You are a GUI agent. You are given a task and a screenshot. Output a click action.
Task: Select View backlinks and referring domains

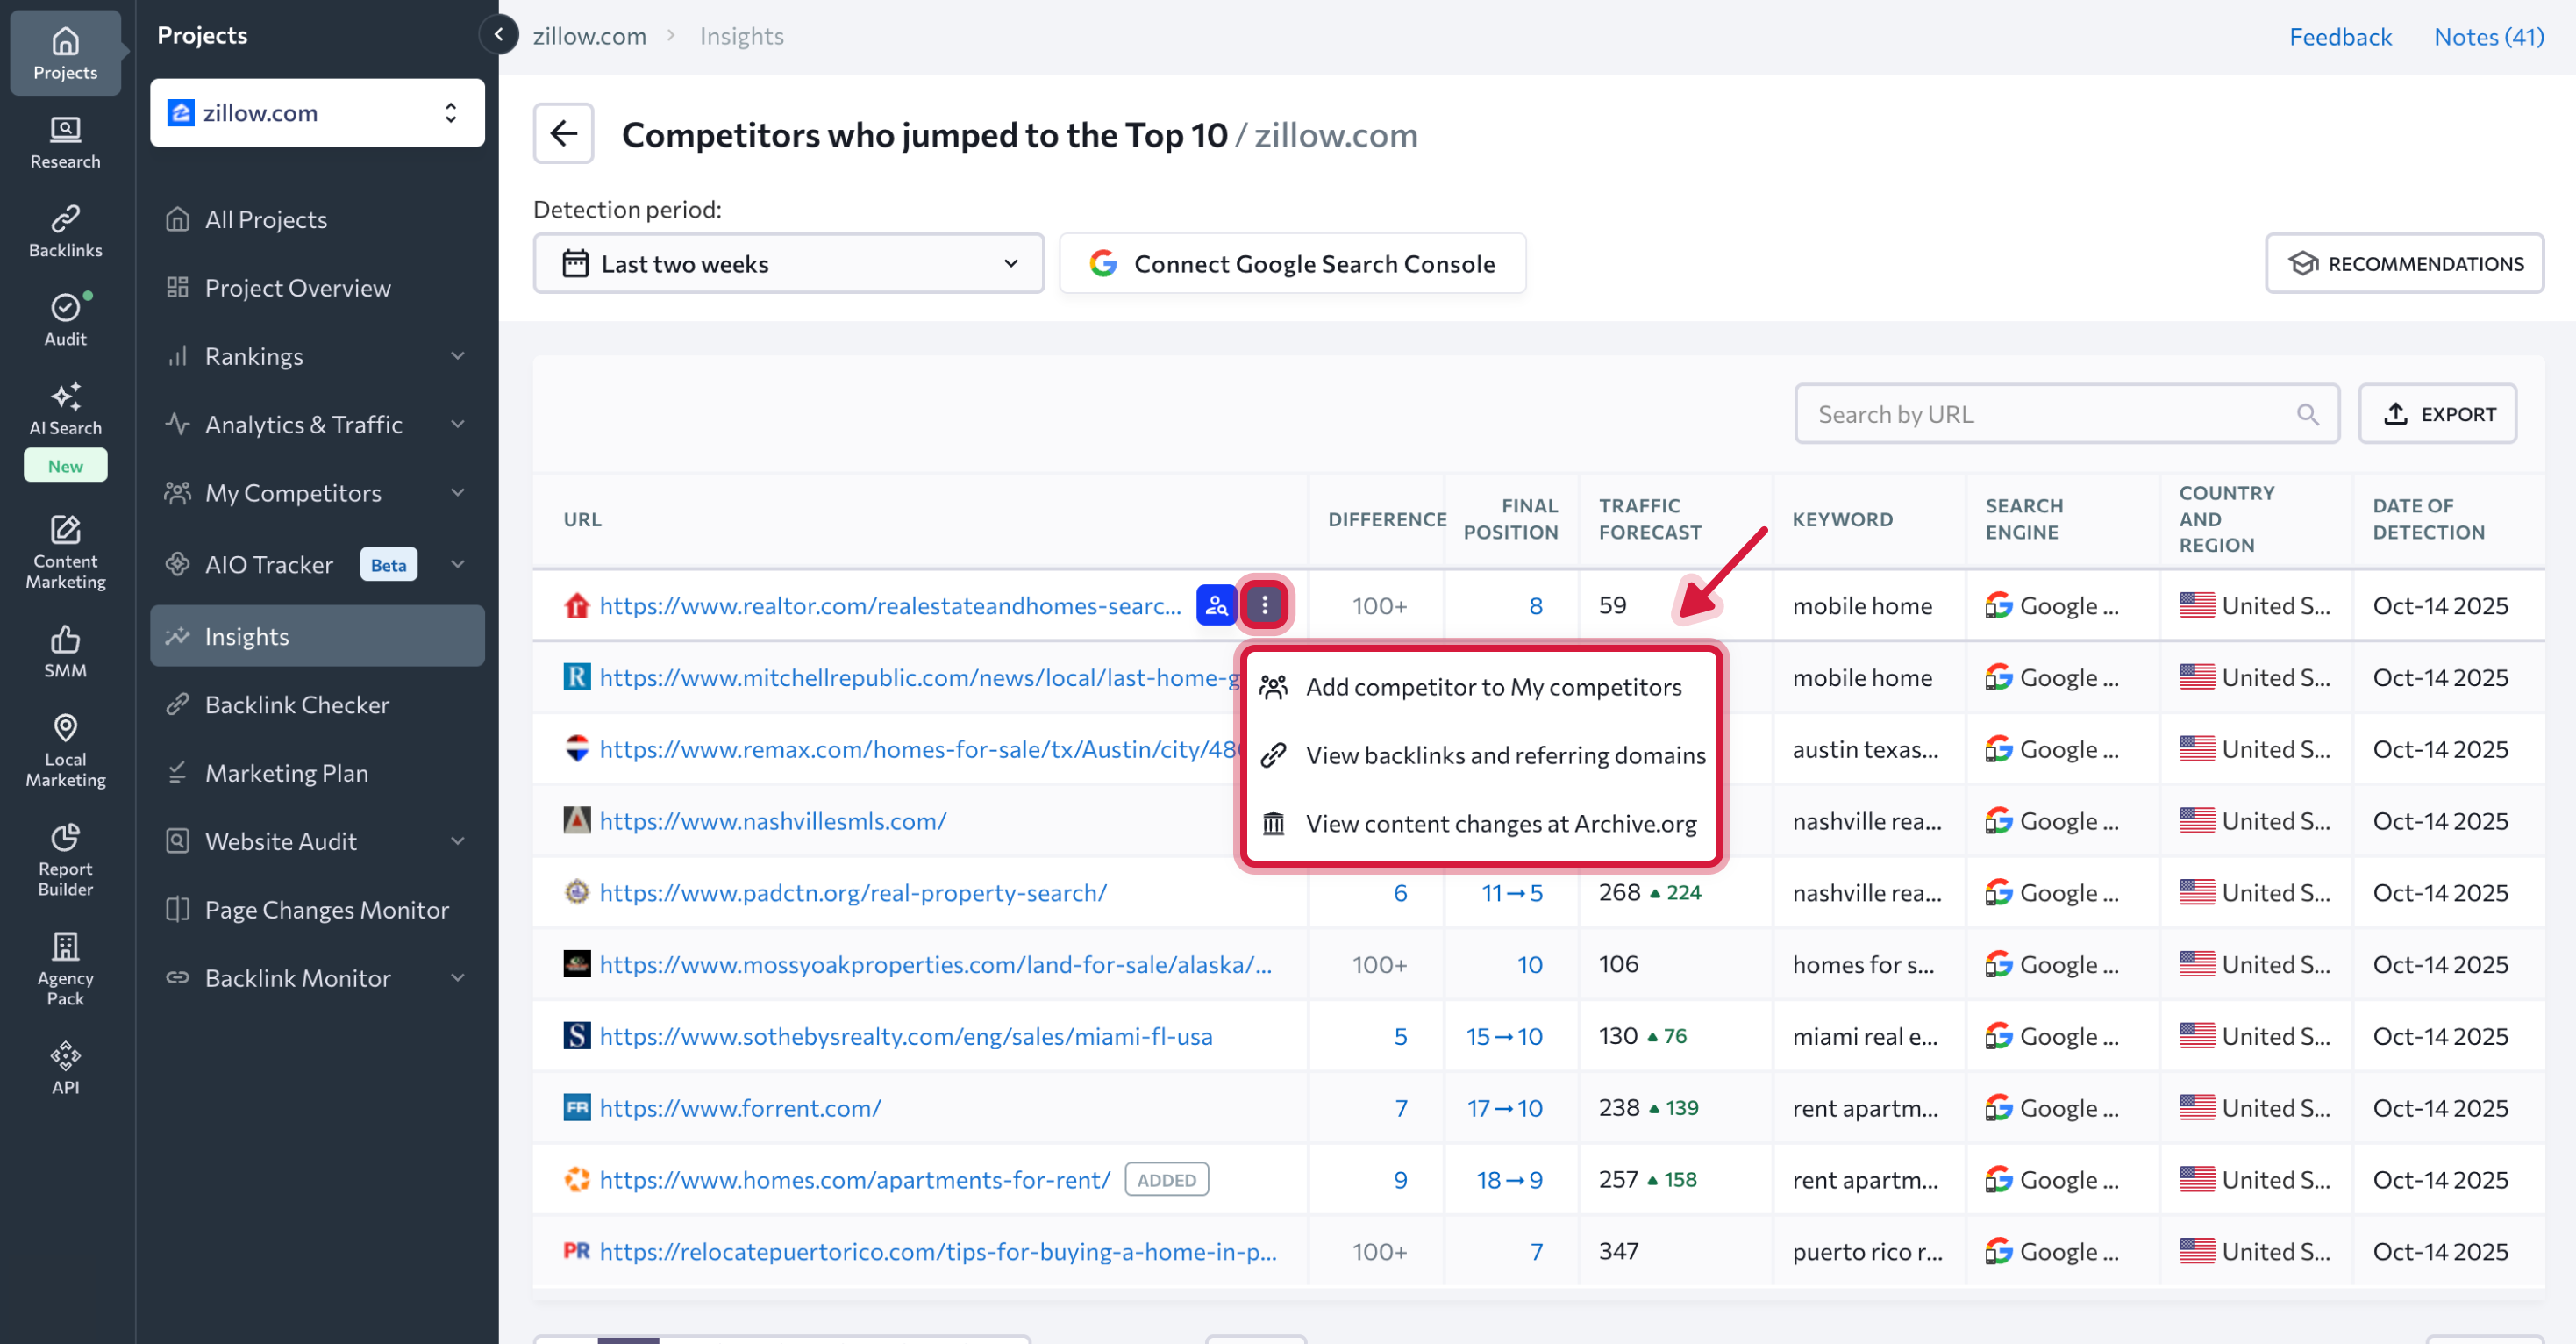[x=1504, y=755]
